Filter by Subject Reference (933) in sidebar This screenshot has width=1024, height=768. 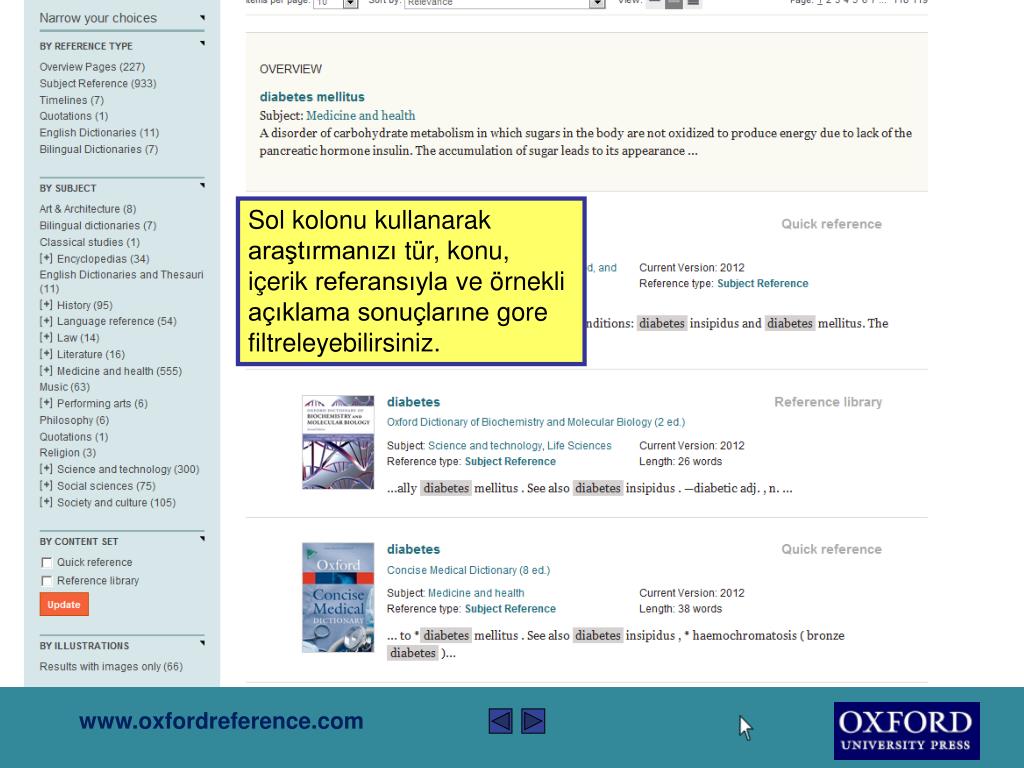(x=98, y=84)
